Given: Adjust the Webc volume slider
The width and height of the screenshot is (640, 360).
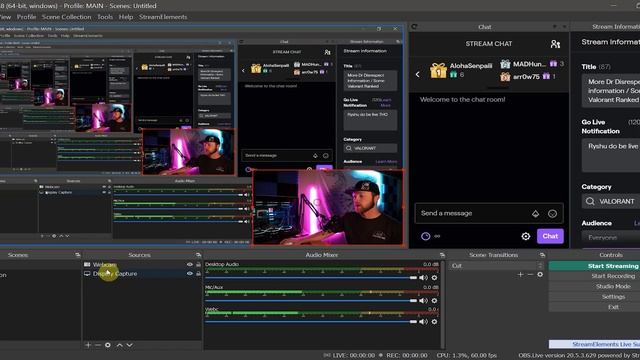Looking at the screenshot, I should click(311, 322).
